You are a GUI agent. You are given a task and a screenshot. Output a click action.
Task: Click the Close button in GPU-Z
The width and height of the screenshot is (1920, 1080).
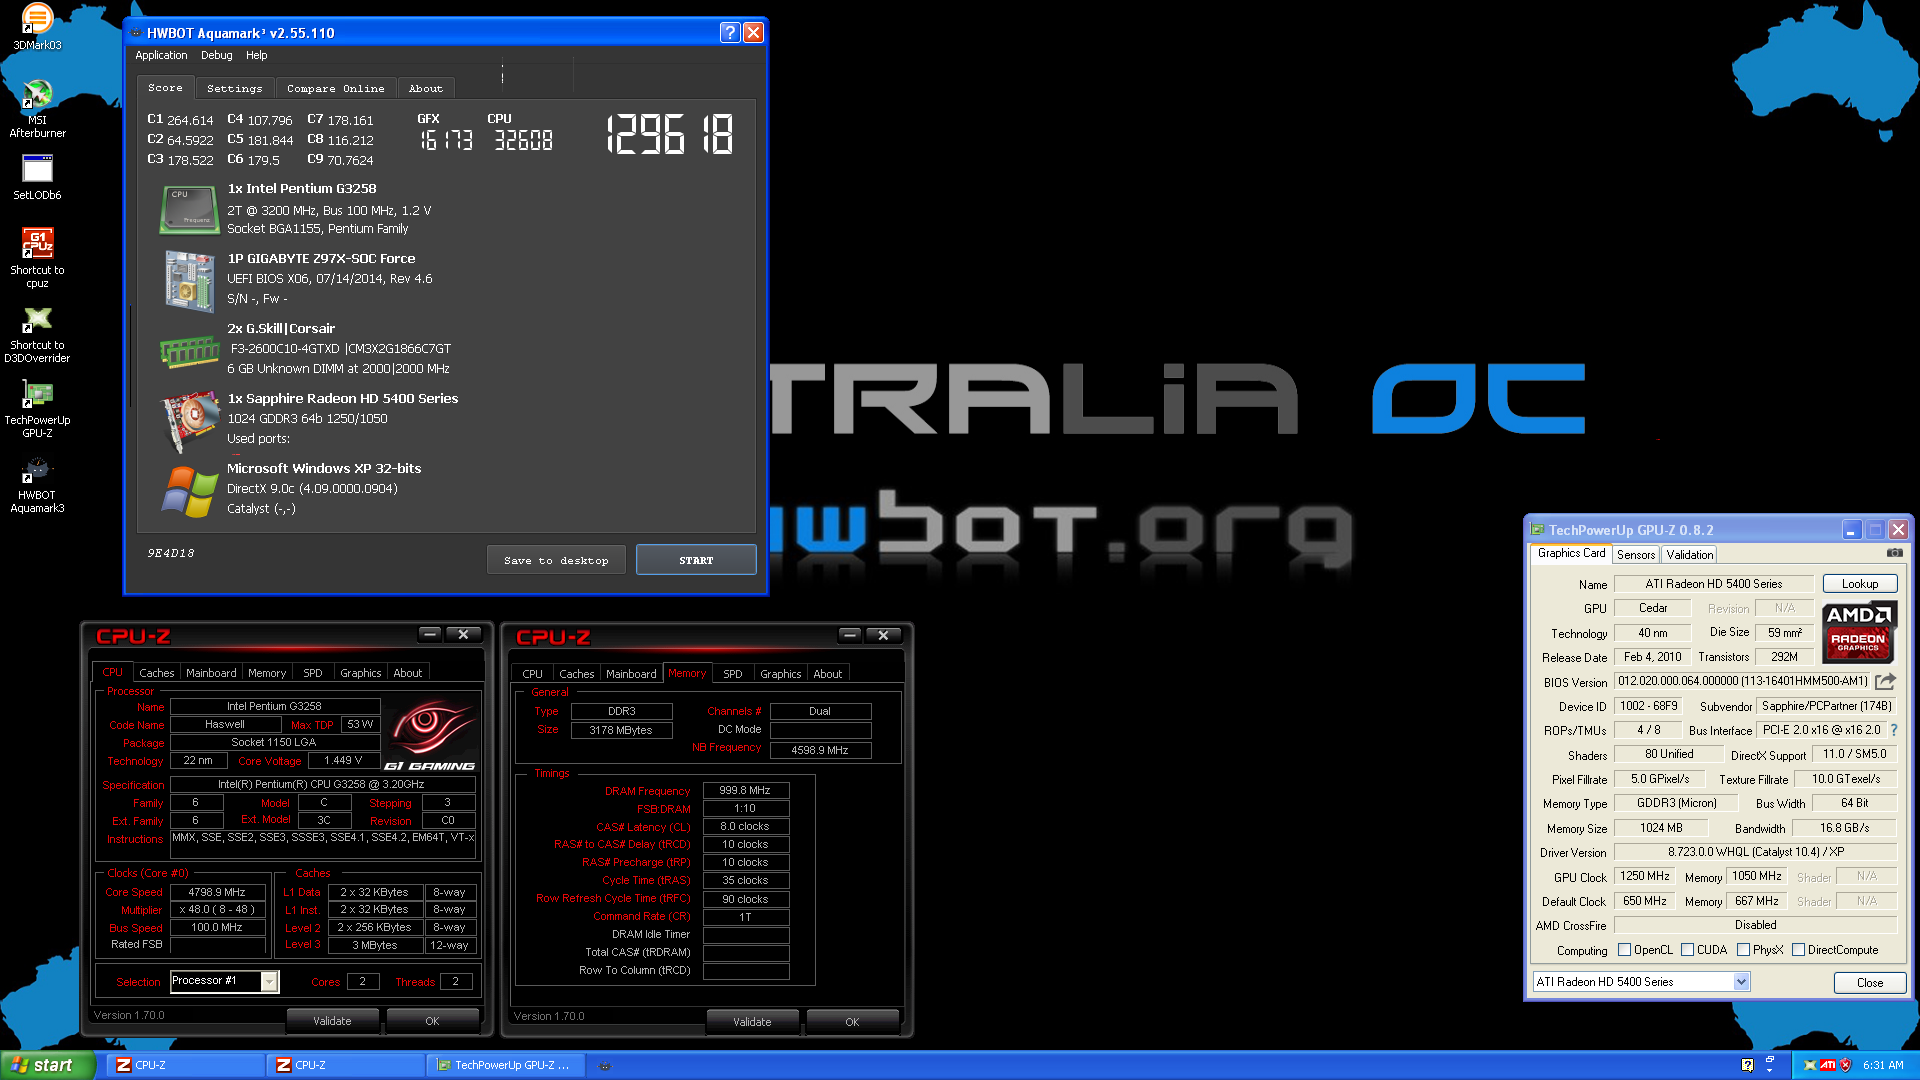pyautogui.click(x=1870, y=983)
